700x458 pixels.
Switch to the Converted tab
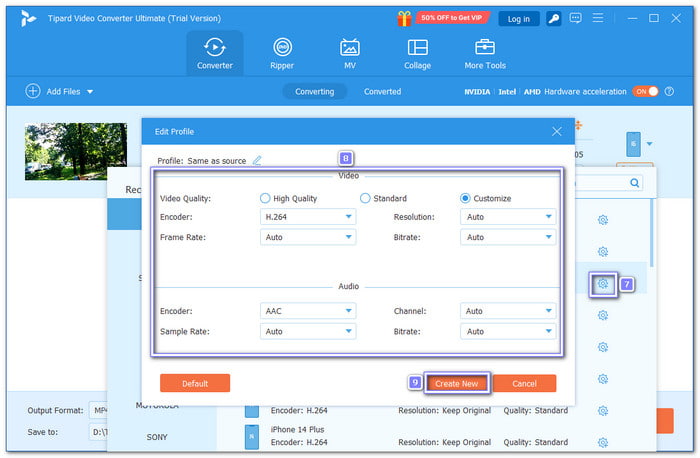[x=382, y=91]
